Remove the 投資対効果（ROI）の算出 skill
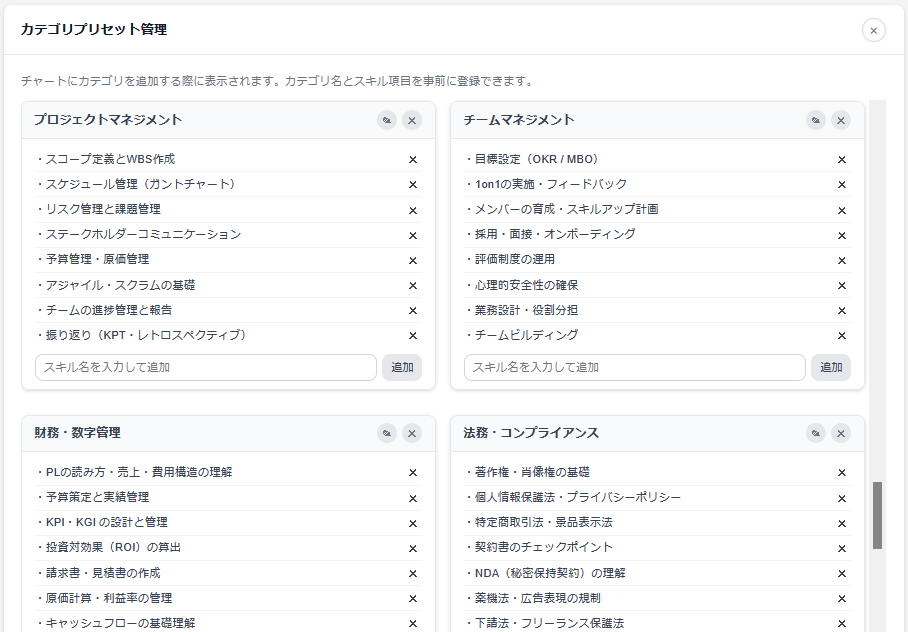Image resolution: width=908 pixels, height=632 pixels. click(413, 548)
